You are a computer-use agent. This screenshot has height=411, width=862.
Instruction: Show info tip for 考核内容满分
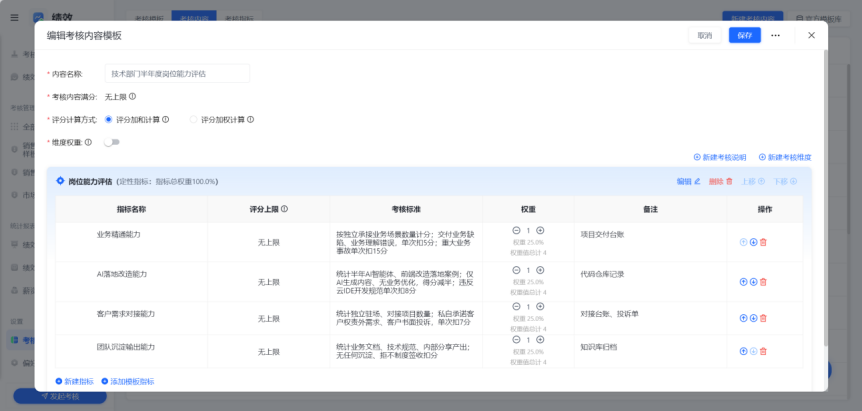point(132,97)
